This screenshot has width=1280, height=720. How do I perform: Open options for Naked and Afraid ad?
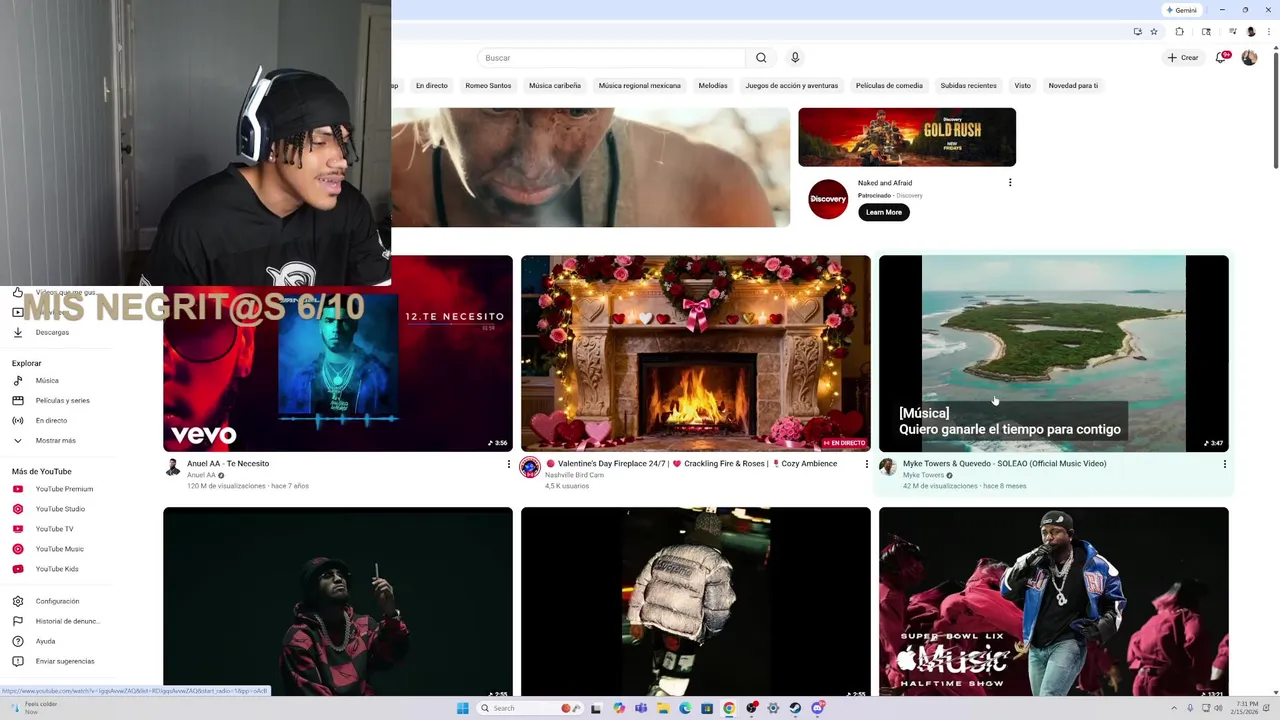[x=1010, y=183]
